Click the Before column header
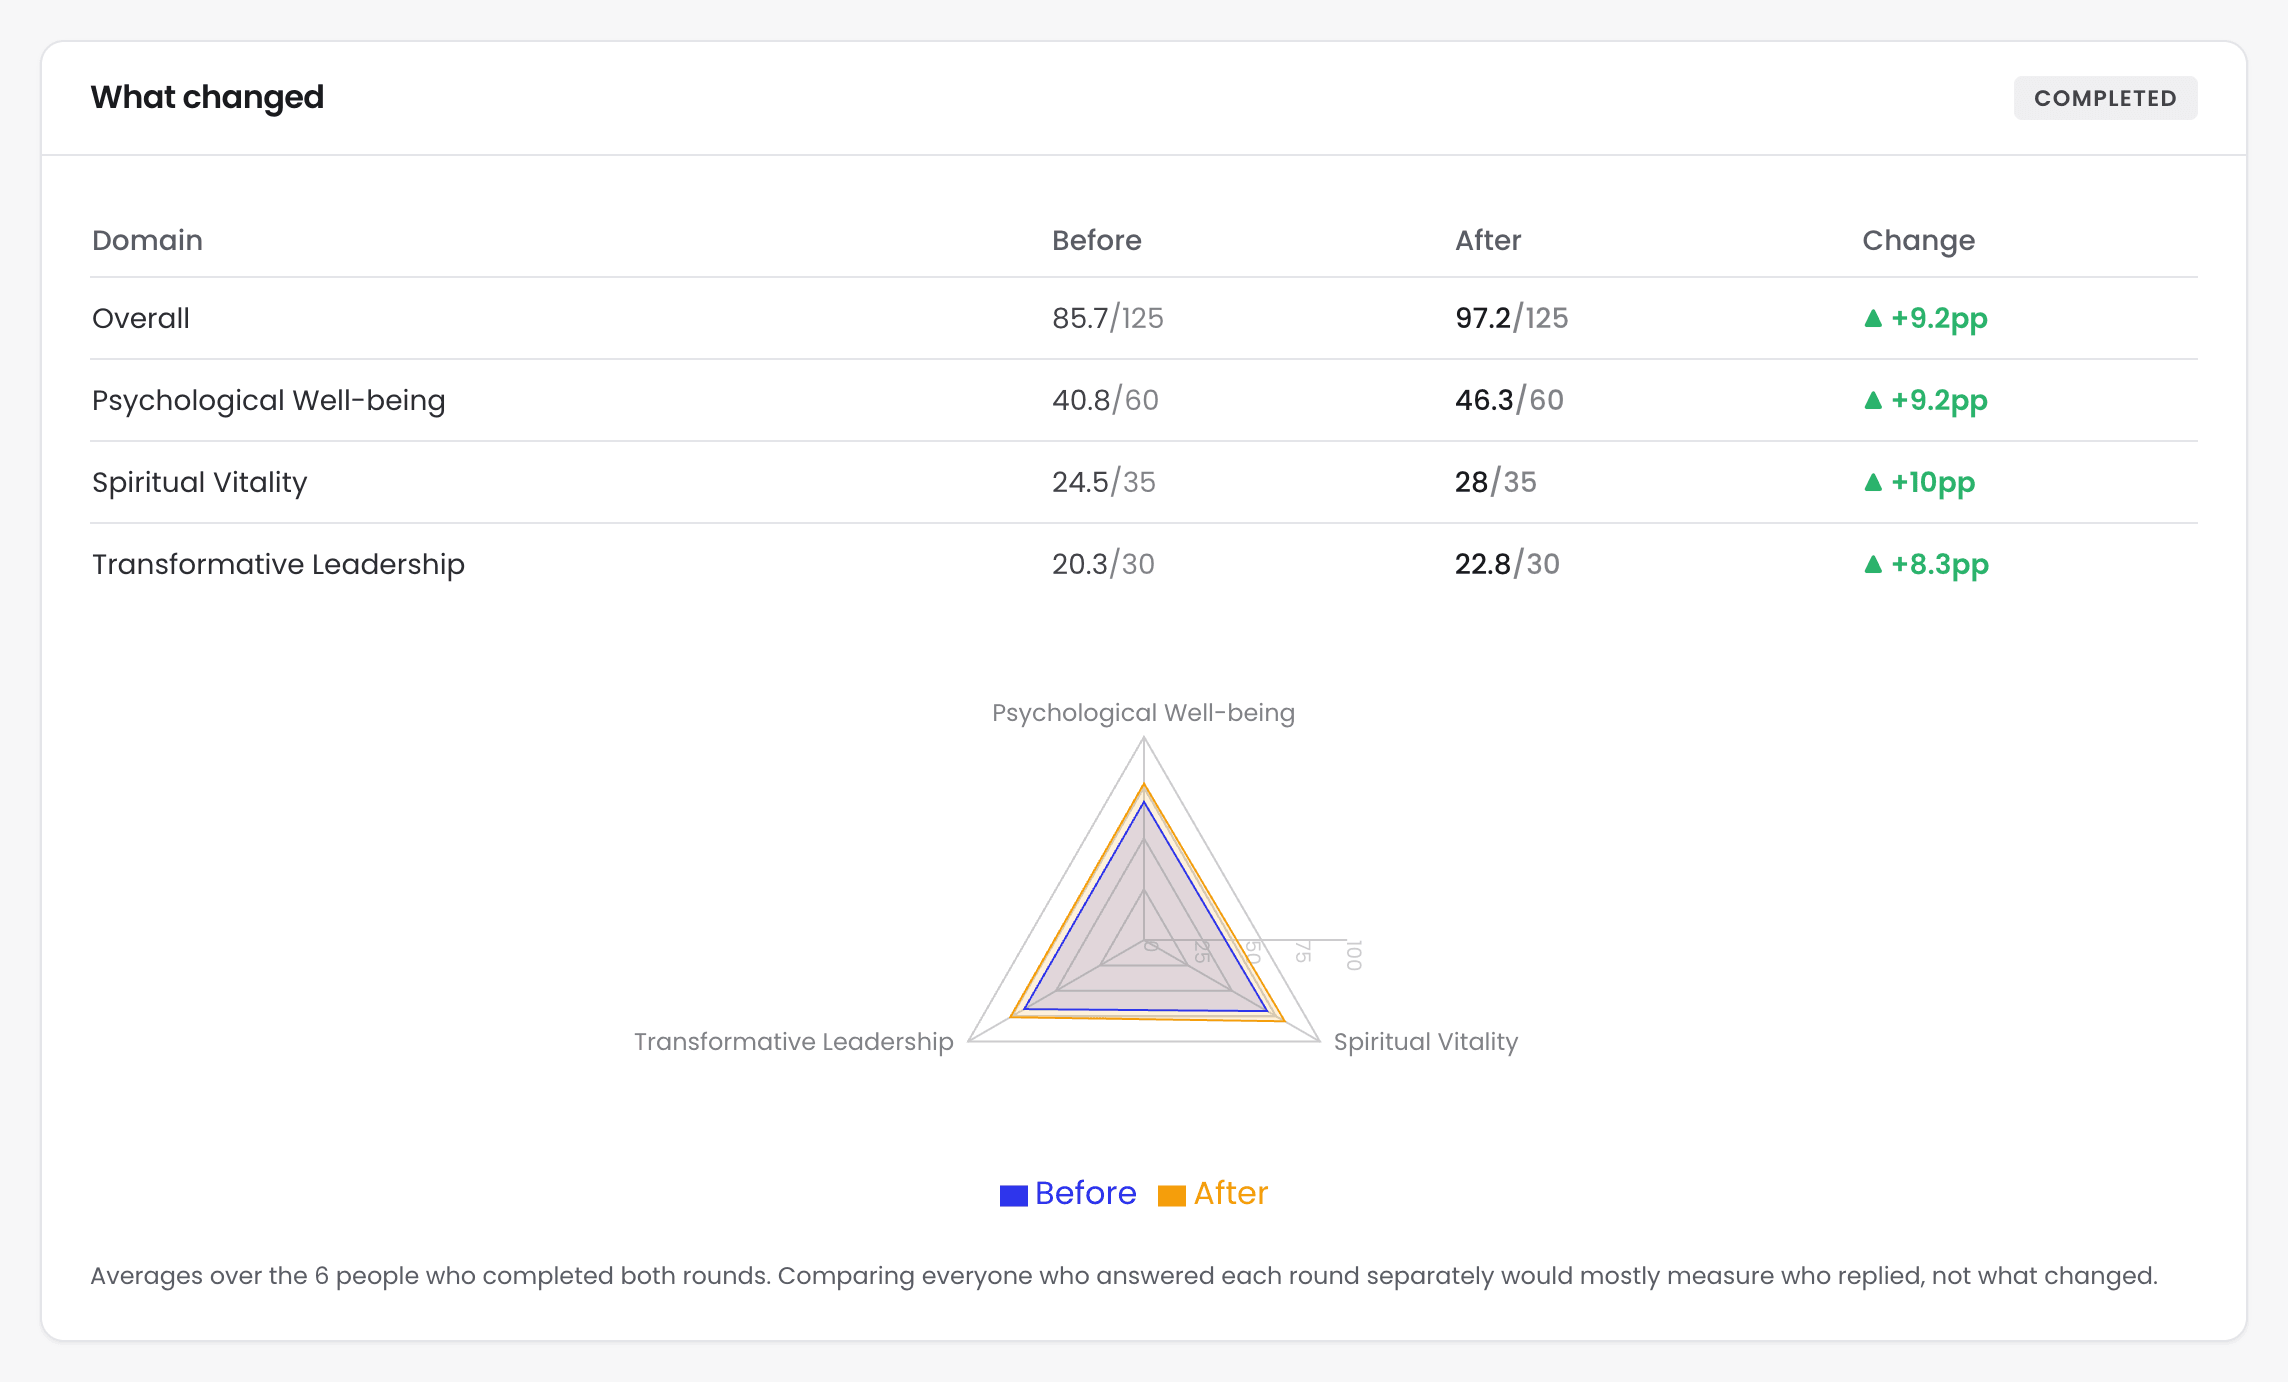Viewport: 2288px width, 1382px height. (1096, 240)
